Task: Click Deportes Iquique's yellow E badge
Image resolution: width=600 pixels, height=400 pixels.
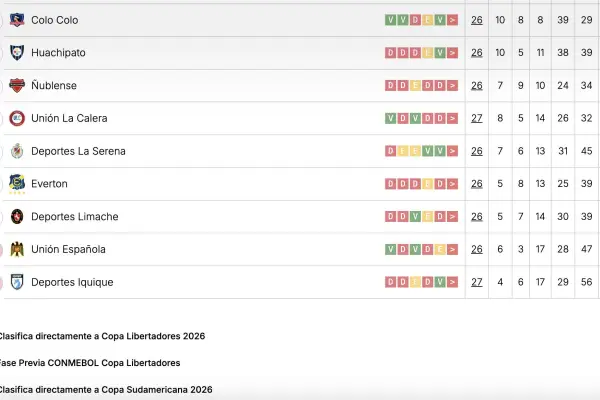Action: click(x=415, y=282)
